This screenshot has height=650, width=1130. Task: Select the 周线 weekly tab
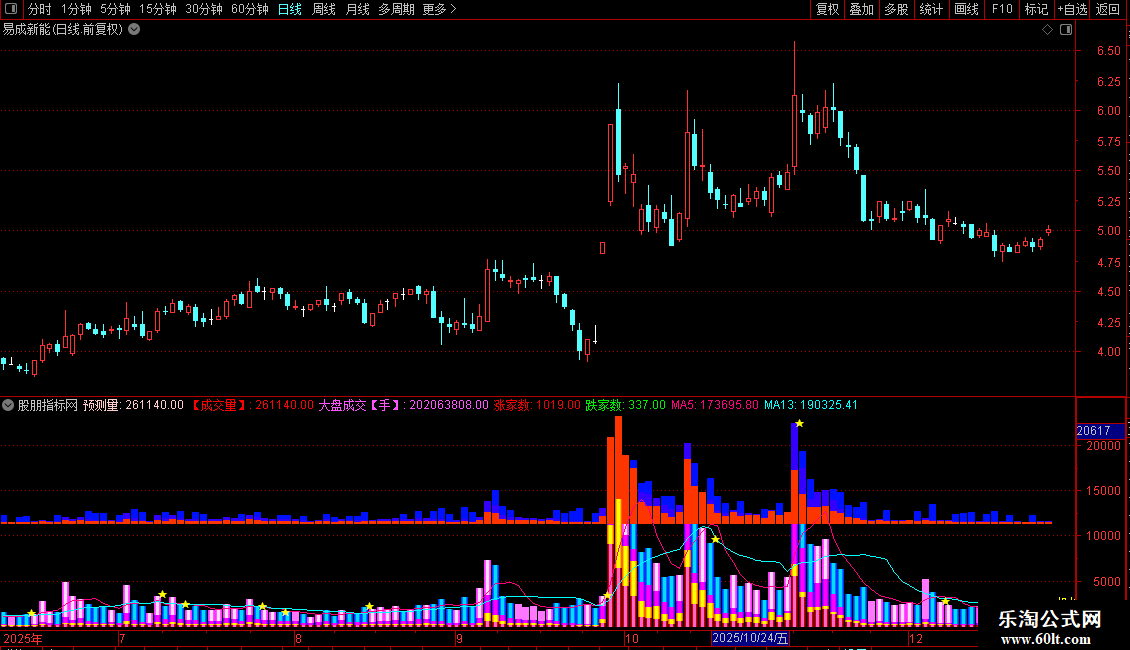click(324, 9)
